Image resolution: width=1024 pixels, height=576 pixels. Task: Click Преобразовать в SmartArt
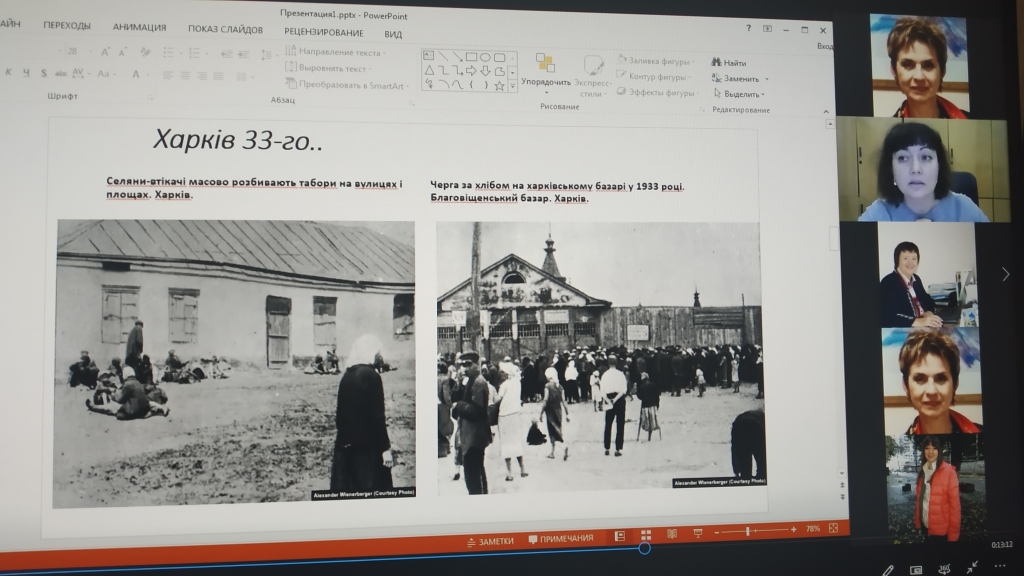[347, 84]
